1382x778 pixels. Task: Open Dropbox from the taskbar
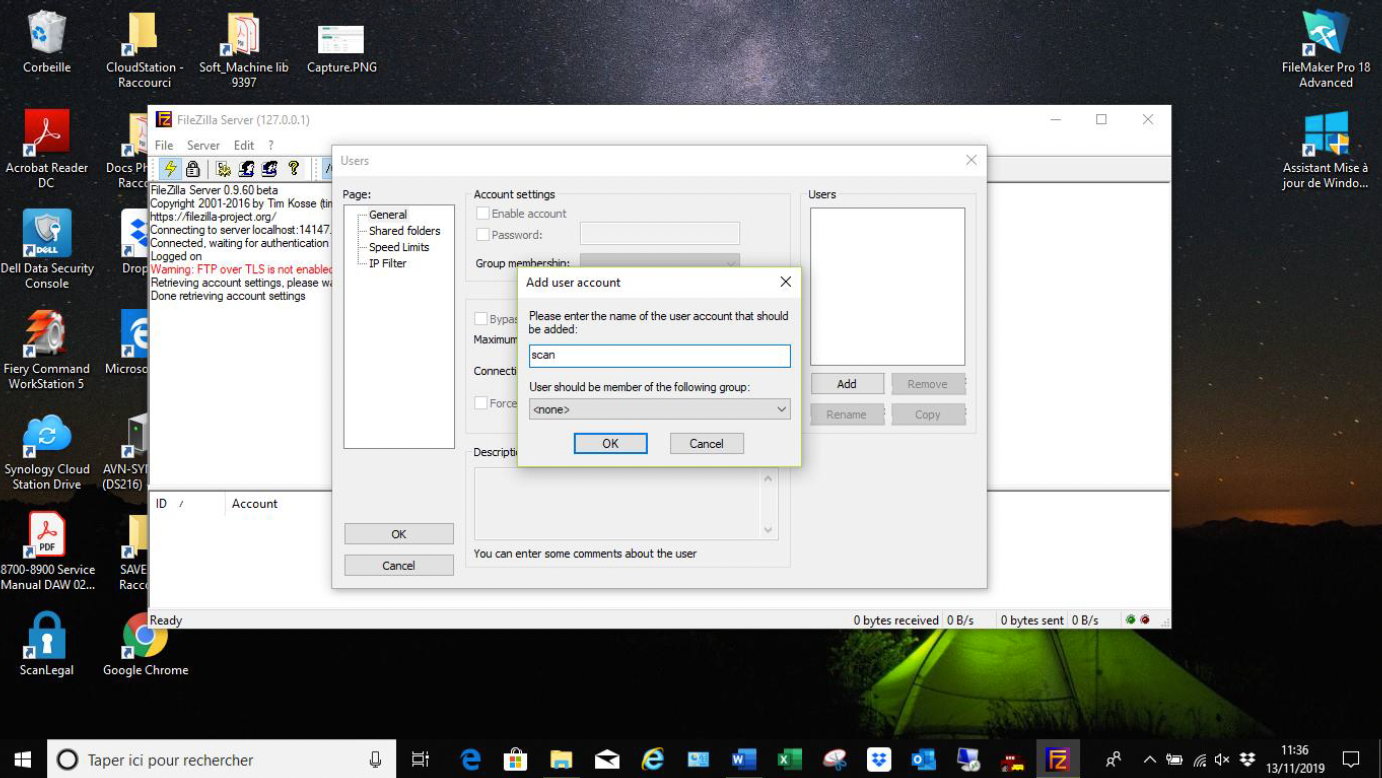[879, 760]
